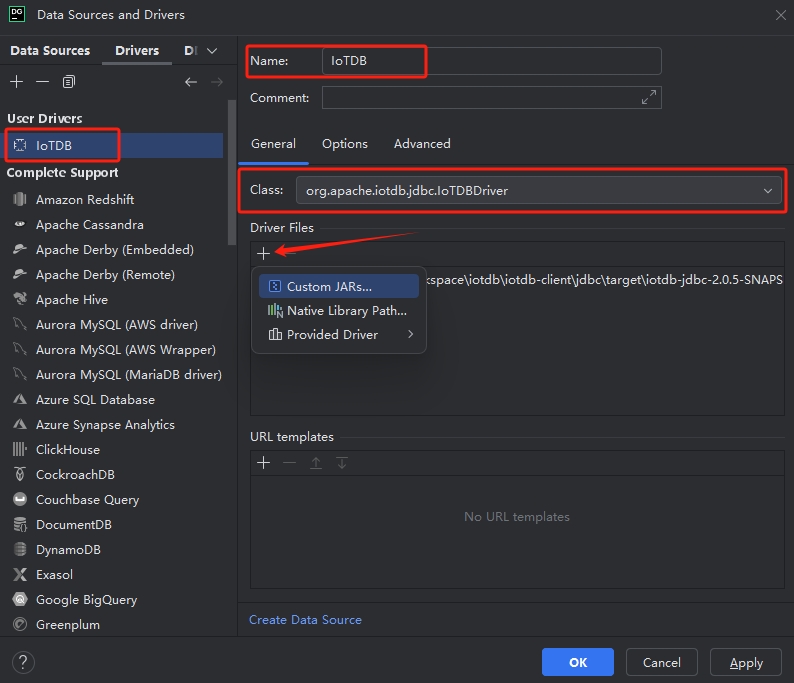Click the Create Data Source link
794x683 pixels.
305,620
